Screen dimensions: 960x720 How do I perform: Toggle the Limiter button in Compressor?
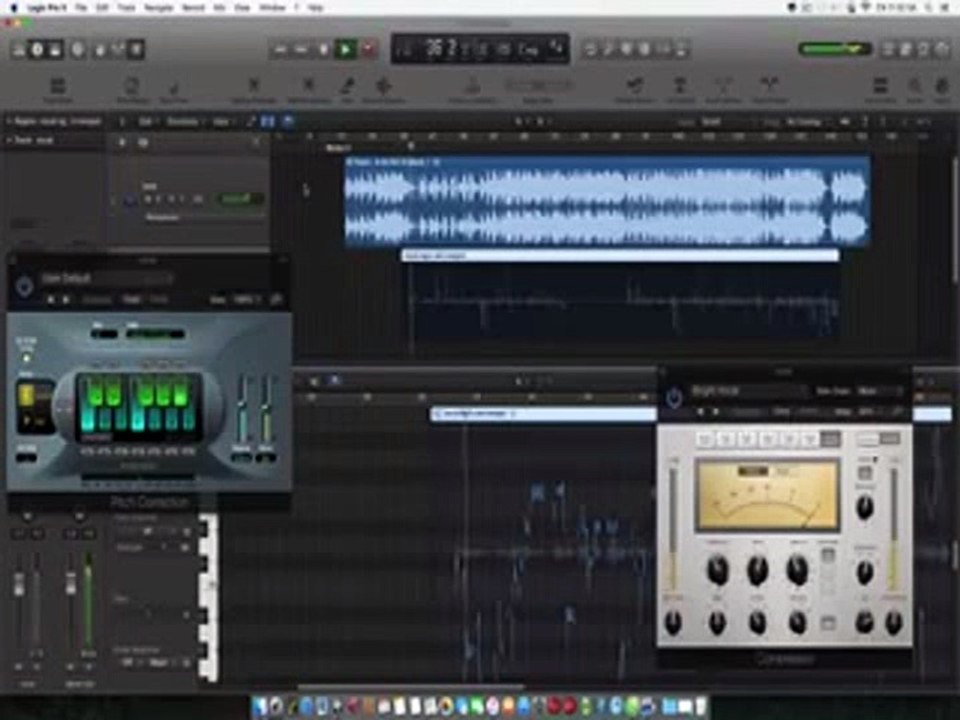point(864,473)
